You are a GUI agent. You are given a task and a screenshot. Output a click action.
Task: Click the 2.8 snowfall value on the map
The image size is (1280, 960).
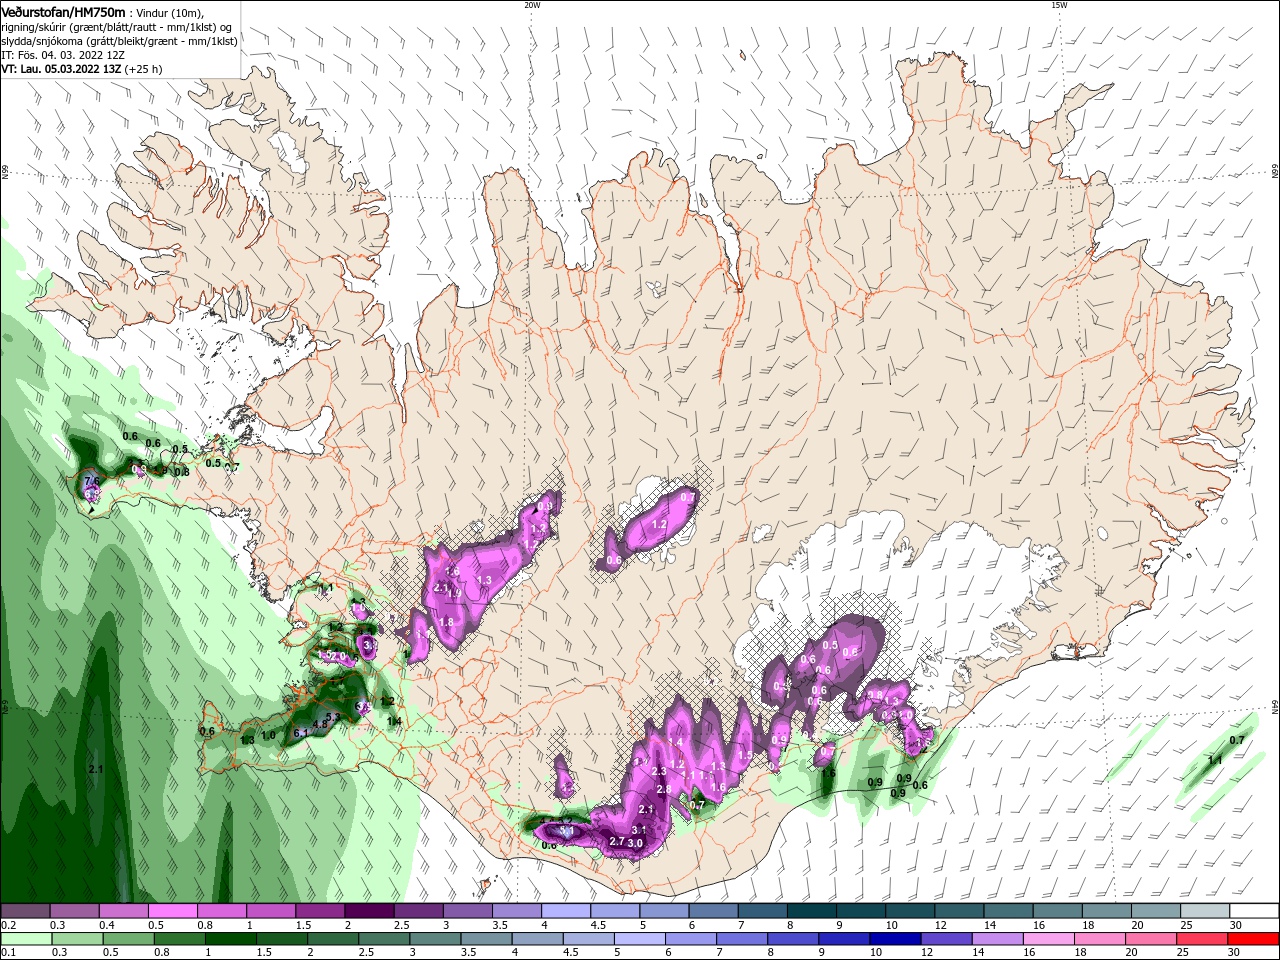[x=663, y=790]
